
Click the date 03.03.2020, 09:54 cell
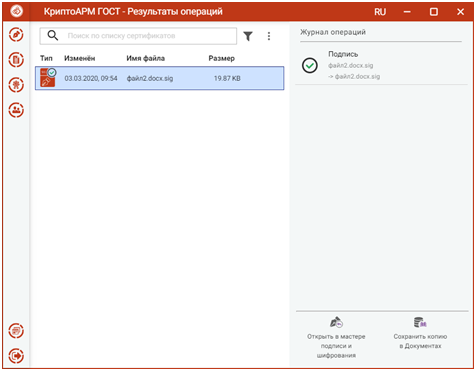click(x=91, y=78)
